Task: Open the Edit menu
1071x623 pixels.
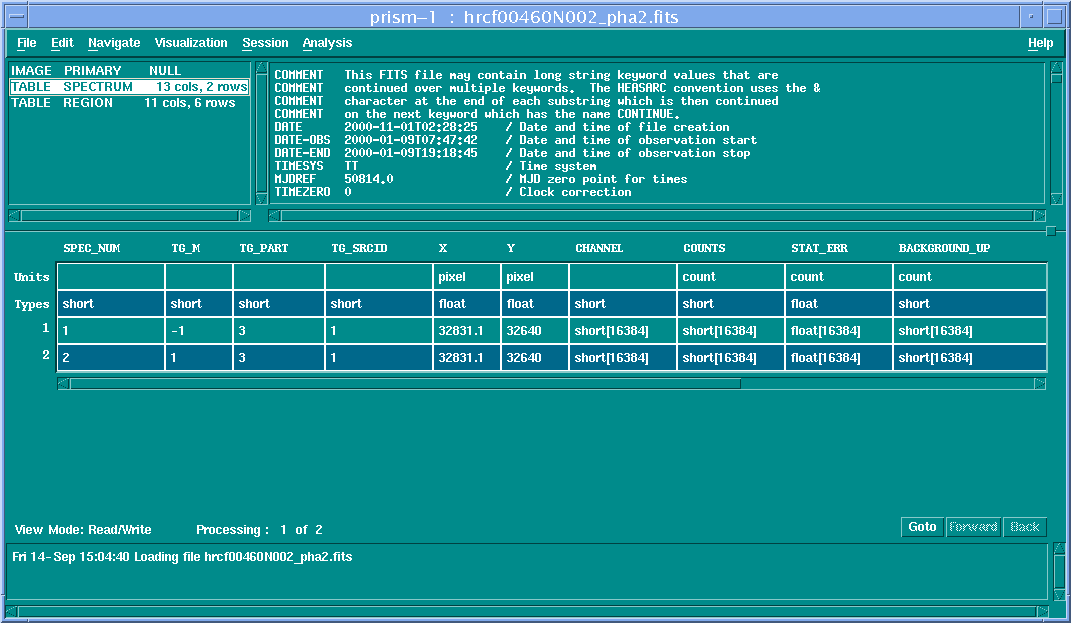Action: pos(61,43)
